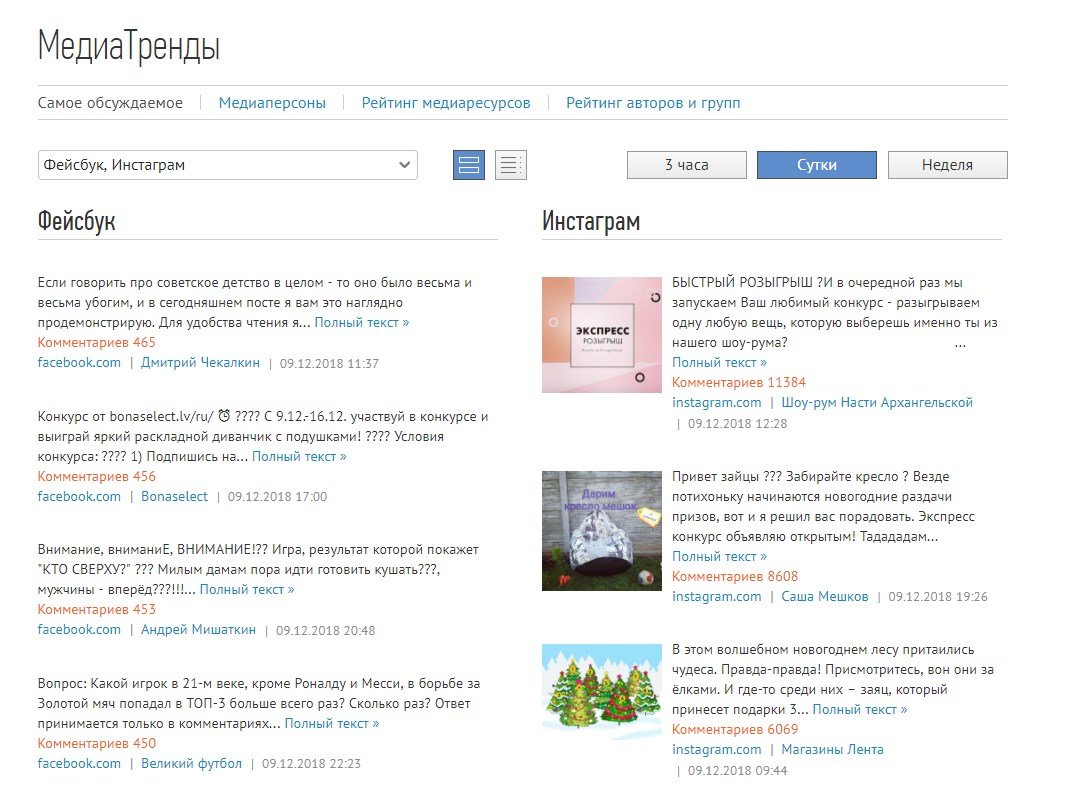Open author Шоу-рум Насти Архангельской
Image resolution: width=1065 pixels, height=802 pixels.
(877, 403)
